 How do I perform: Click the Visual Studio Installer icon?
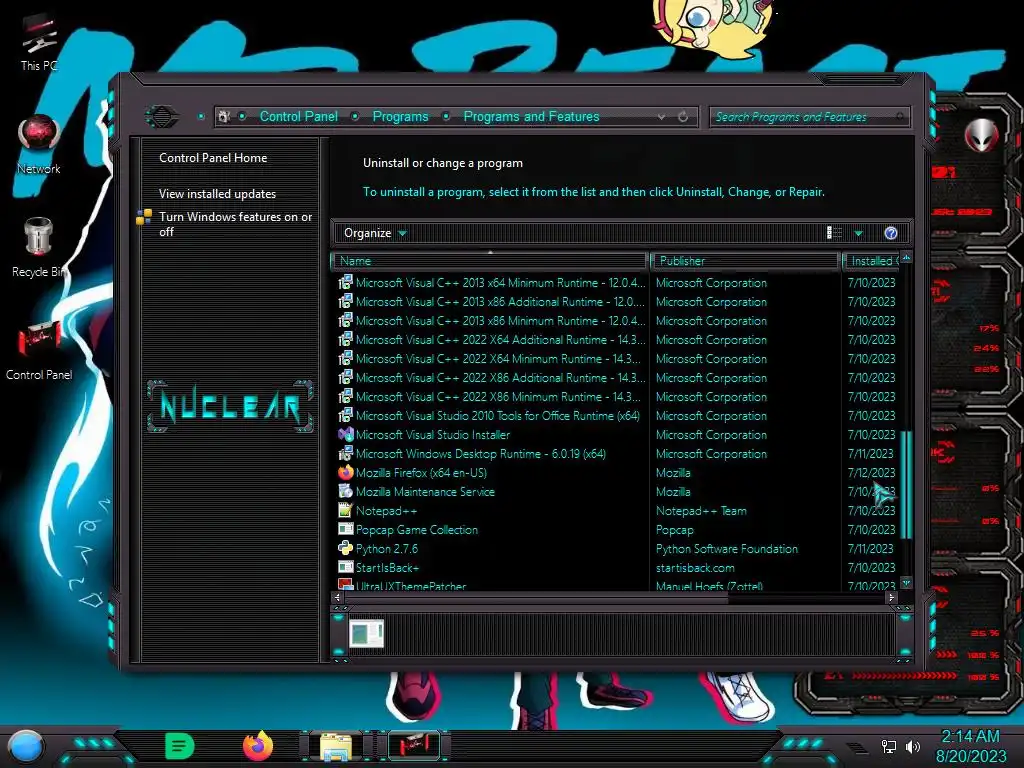click(x=345, y=434)
